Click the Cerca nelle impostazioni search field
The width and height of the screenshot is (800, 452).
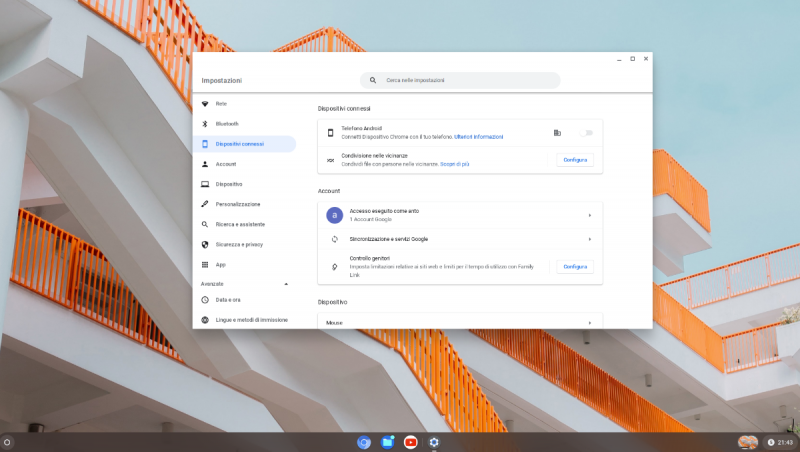pos(460,80)
